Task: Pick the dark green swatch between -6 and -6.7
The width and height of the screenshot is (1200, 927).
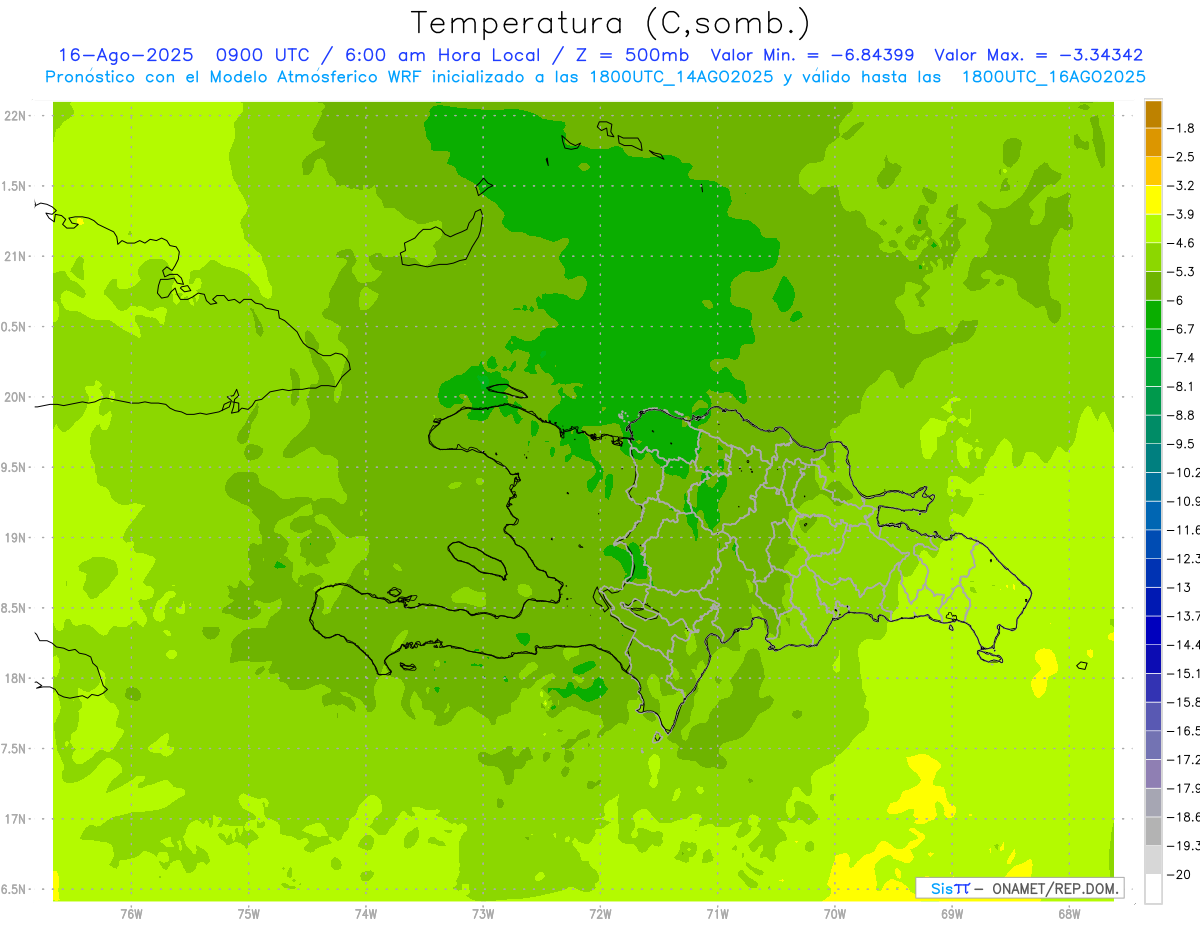Action: pyautogui.click(x=1153, y=315)
